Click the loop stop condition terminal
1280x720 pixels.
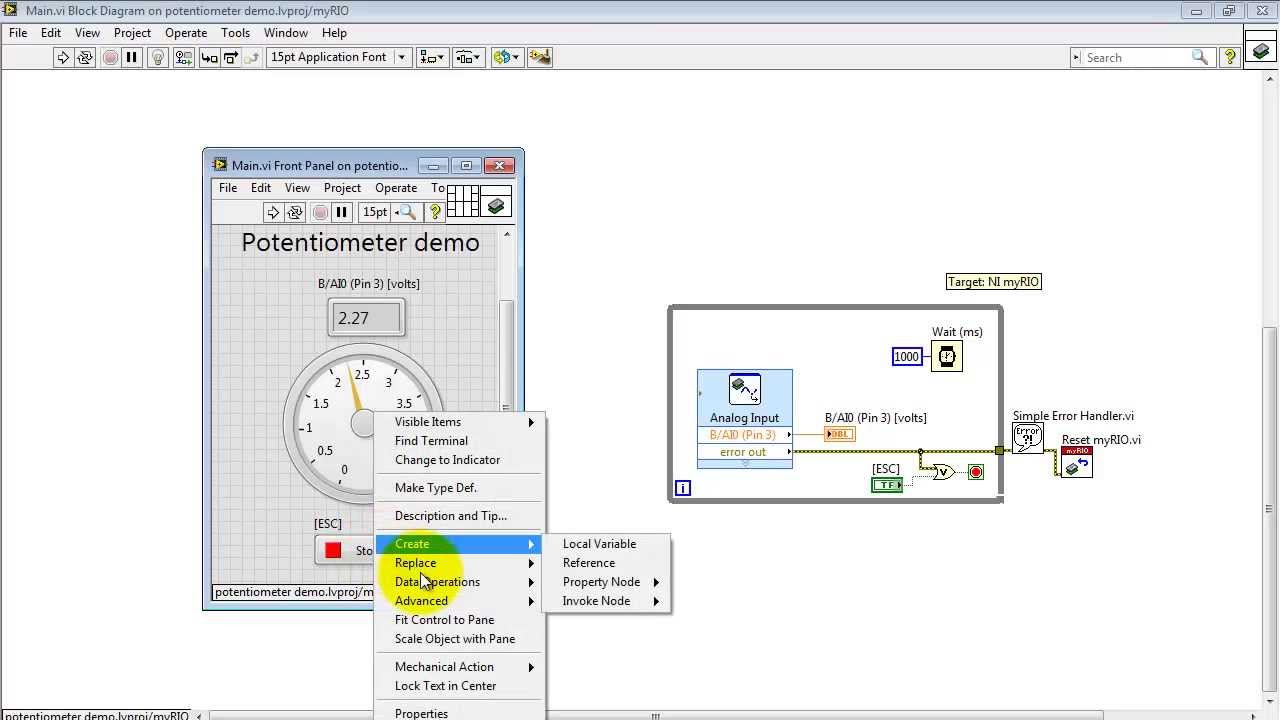tap(976, 472)
